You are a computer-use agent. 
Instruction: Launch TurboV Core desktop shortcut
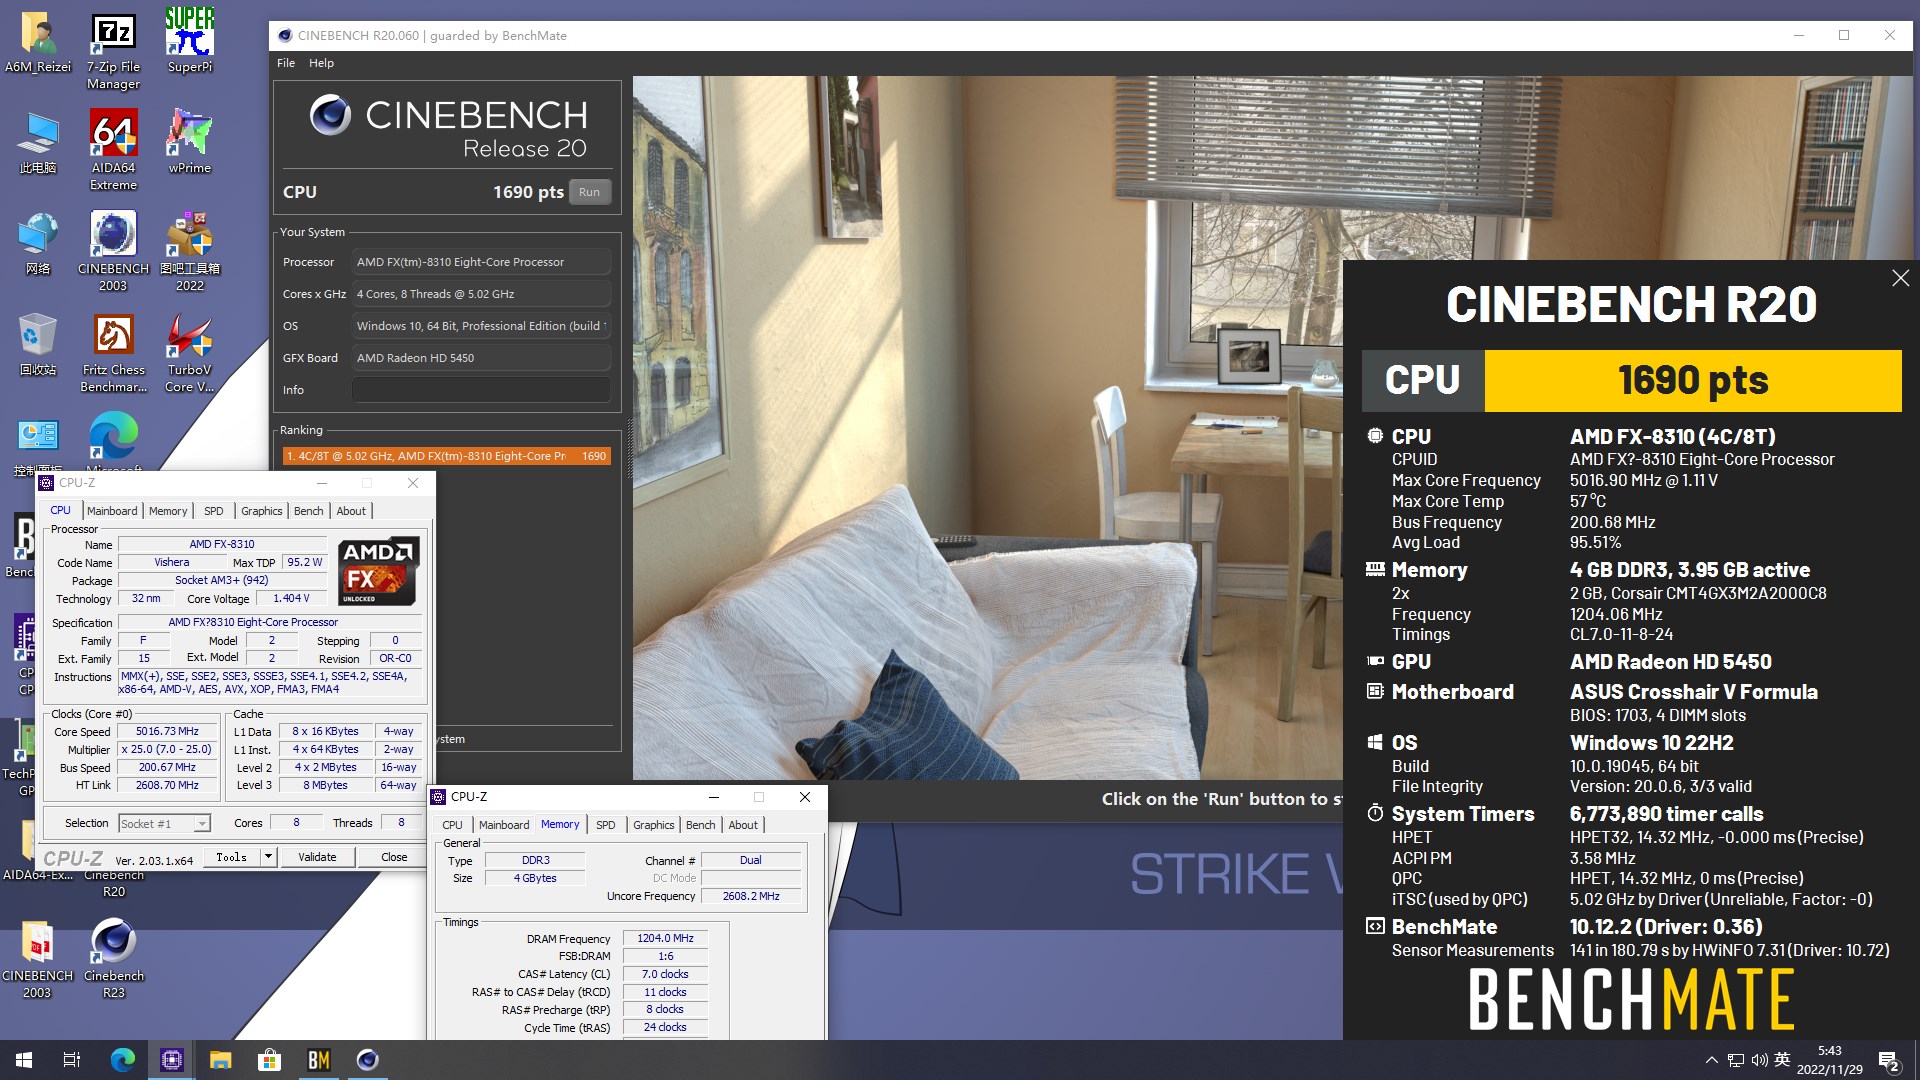coord(190,353)
